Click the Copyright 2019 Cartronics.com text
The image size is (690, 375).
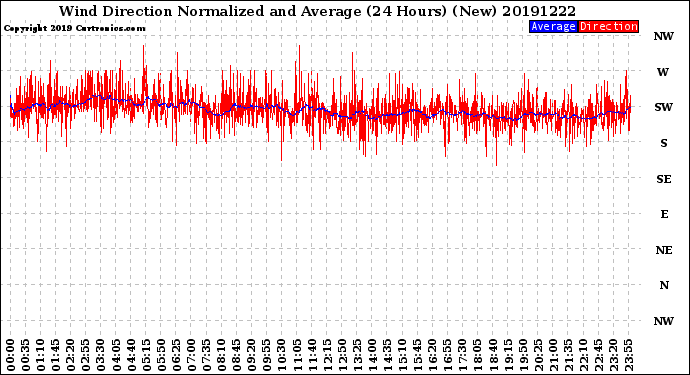[74, 28]
